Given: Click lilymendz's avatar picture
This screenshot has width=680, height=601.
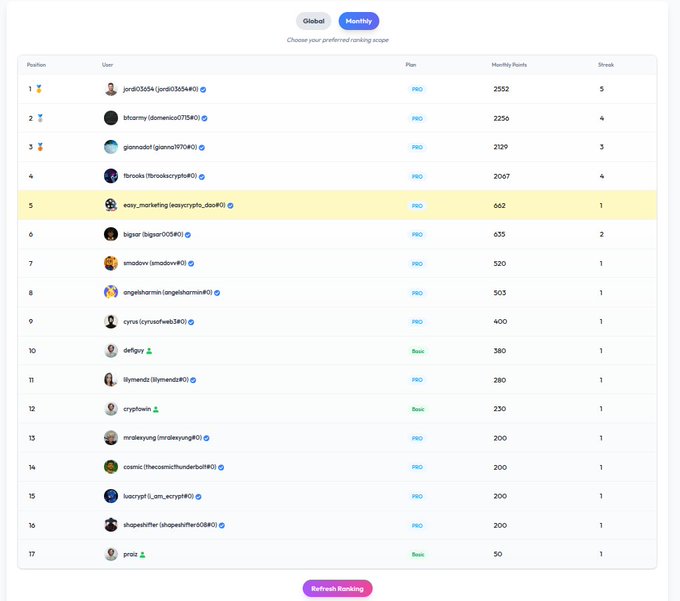Looking at the screenshot, I should point(111,380).
